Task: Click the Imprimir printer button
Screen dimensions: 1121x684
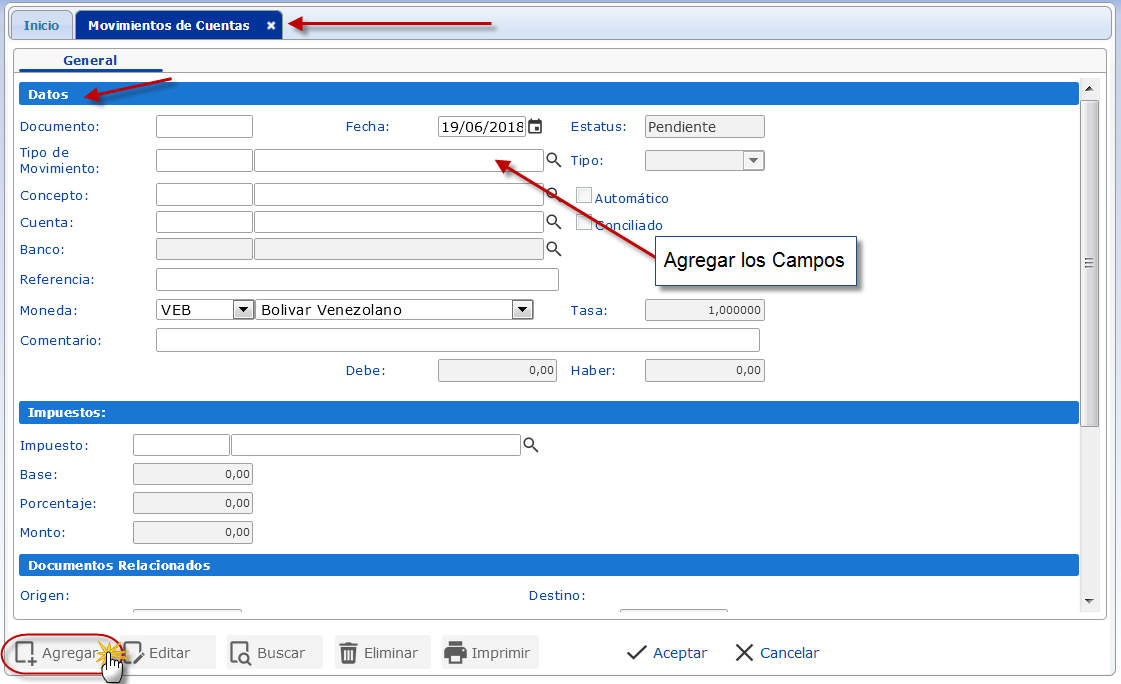Action: [x=488, y=653]
